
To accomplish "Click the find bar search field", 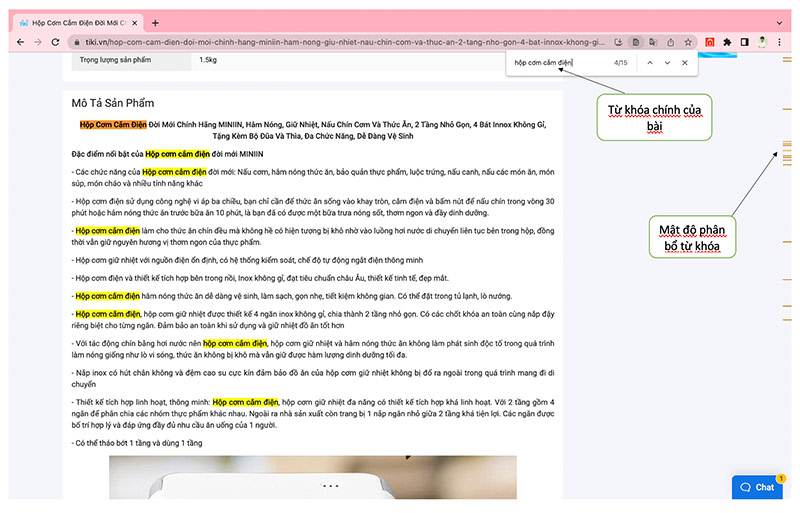I will coord(555,63).
